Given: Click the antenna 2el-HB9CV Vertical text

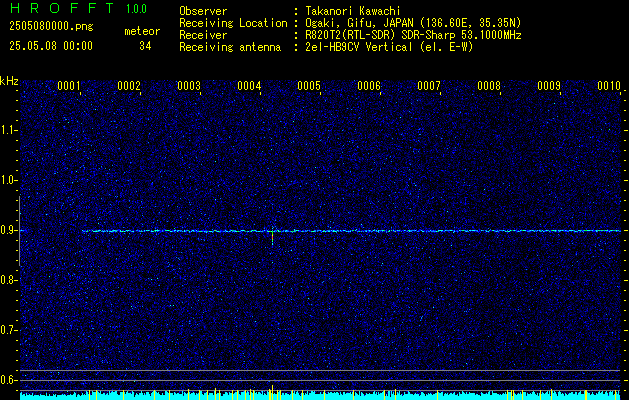Looking at the screenshot, I should (390, 47).
